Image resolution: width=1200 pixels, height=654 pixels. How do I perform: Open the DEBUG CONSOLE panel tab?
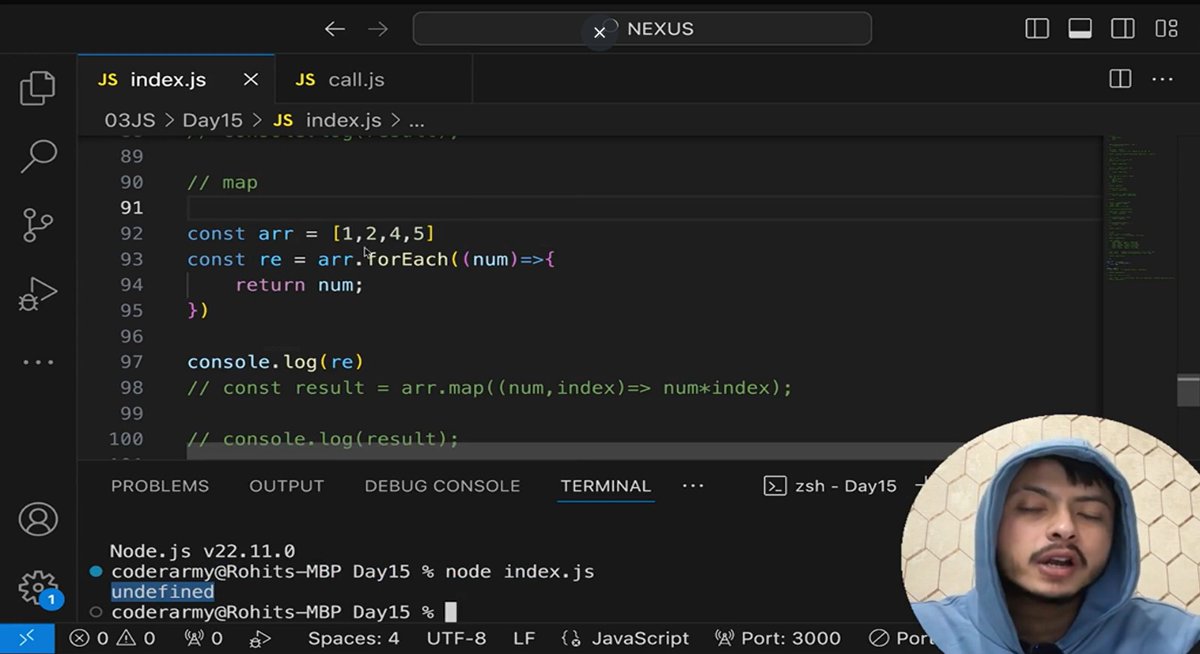(442, 486)
